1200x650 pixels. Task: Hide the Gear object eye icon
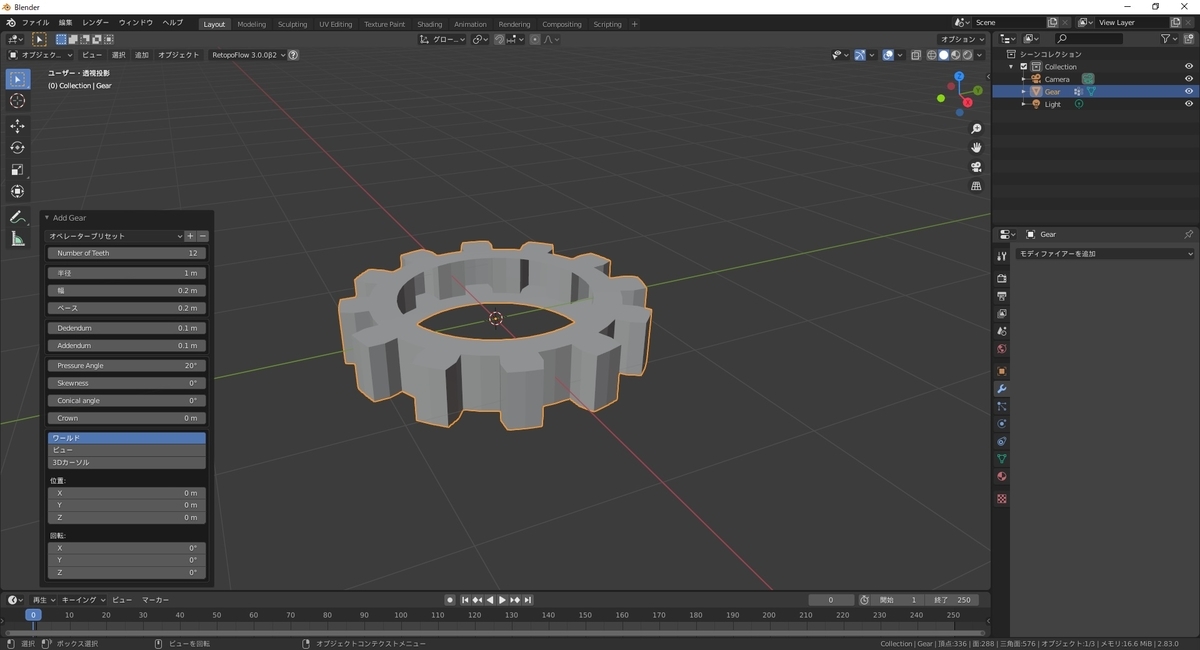click(1189, 91)
